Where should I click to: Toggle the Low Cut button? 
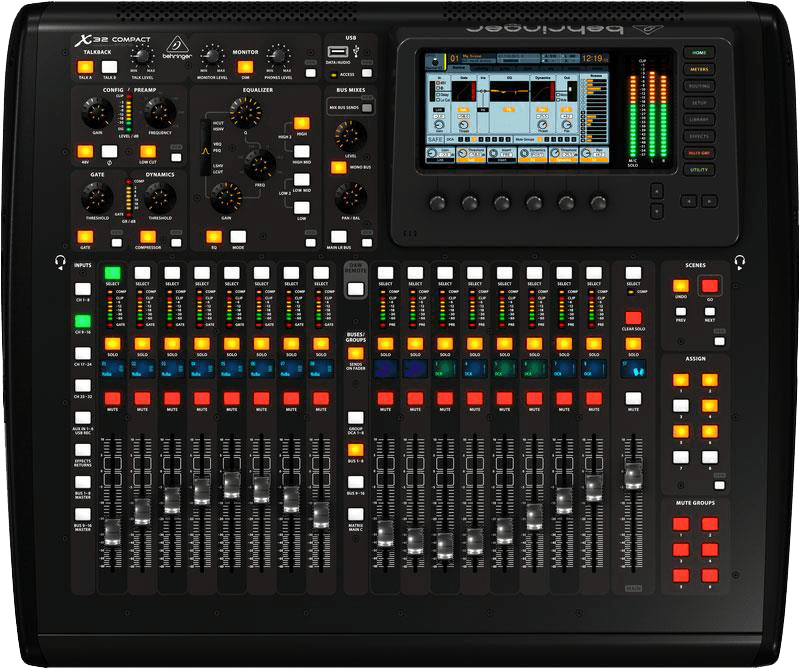pyautogui.click(x=148, y=152)
